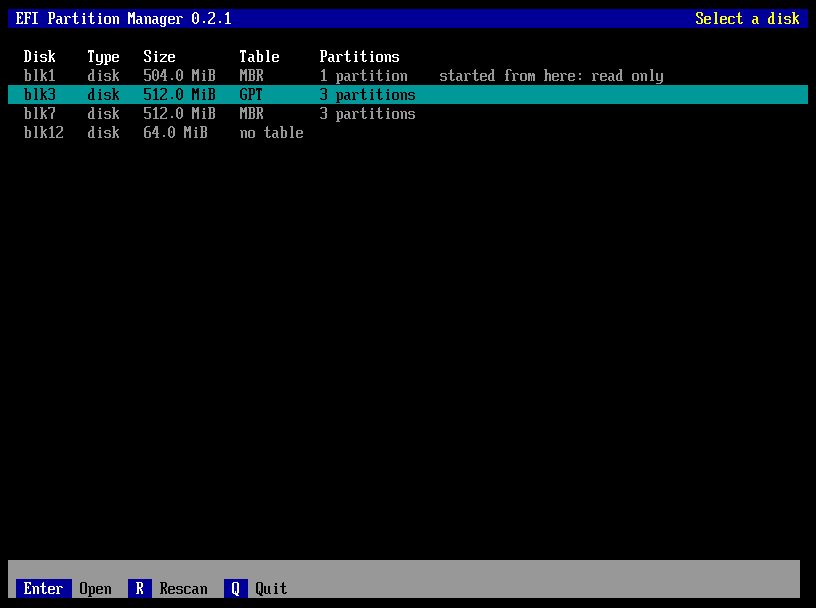Image resolution: width=816 pixels, height=608 pixels.
Task: Click the Partitions column header
Action: click(359, 57)
